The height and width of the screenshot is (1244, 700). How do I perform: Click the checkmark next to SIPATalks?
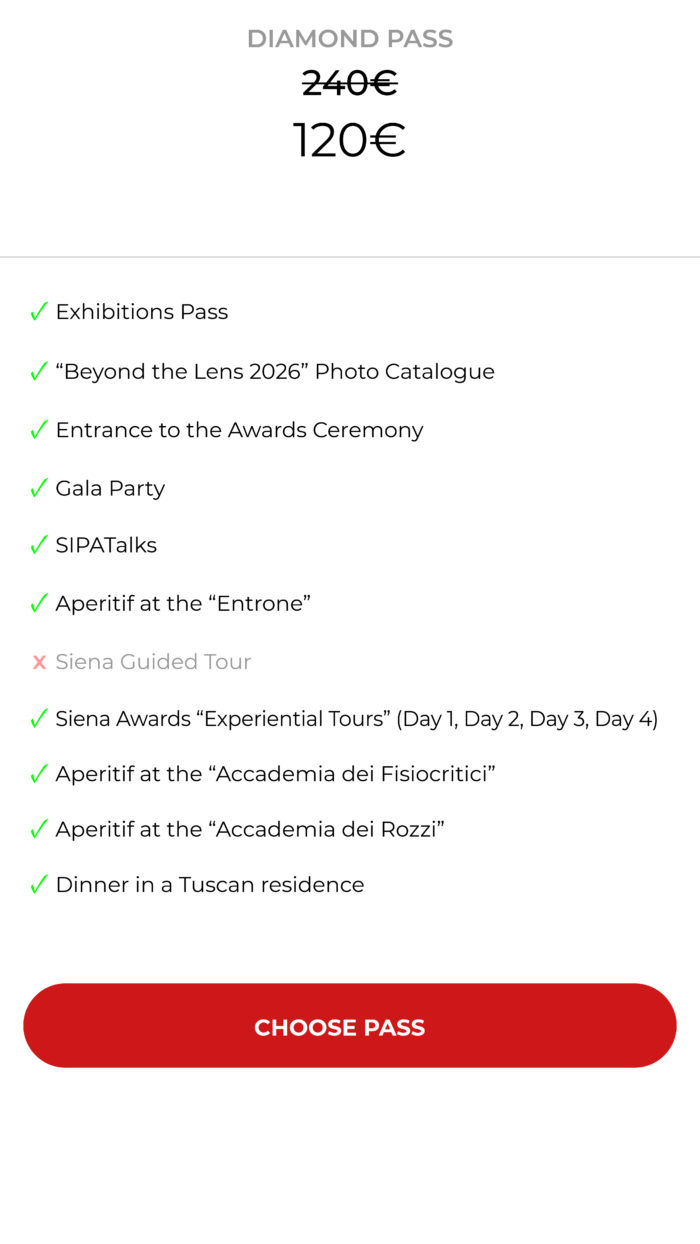(x=39, y=545)
